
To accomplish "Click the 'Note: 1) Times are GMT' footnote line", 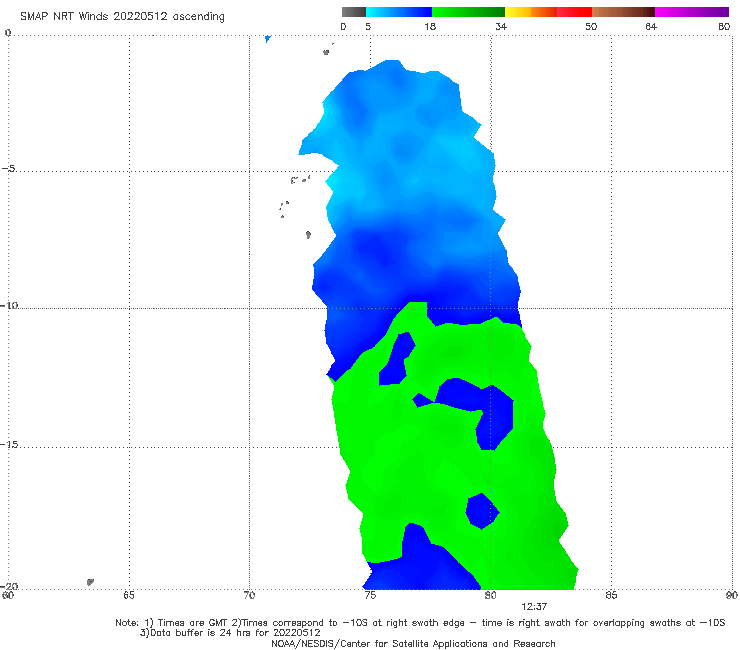I will (x=420, y=623).
